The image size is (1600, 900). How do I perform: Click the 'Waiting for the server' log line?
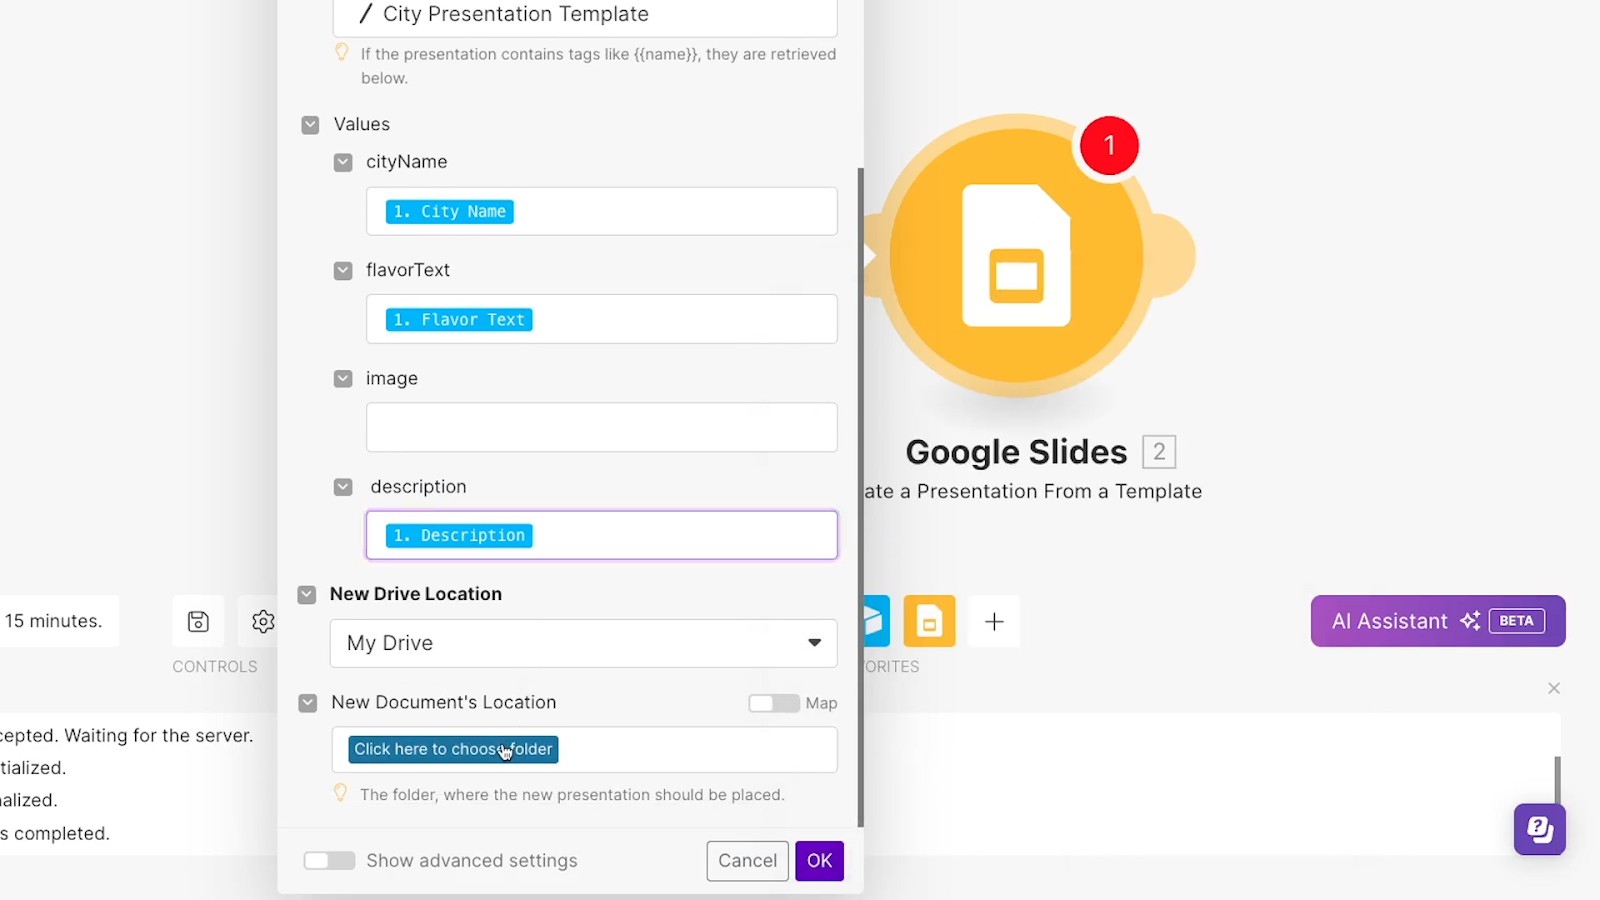127,736
